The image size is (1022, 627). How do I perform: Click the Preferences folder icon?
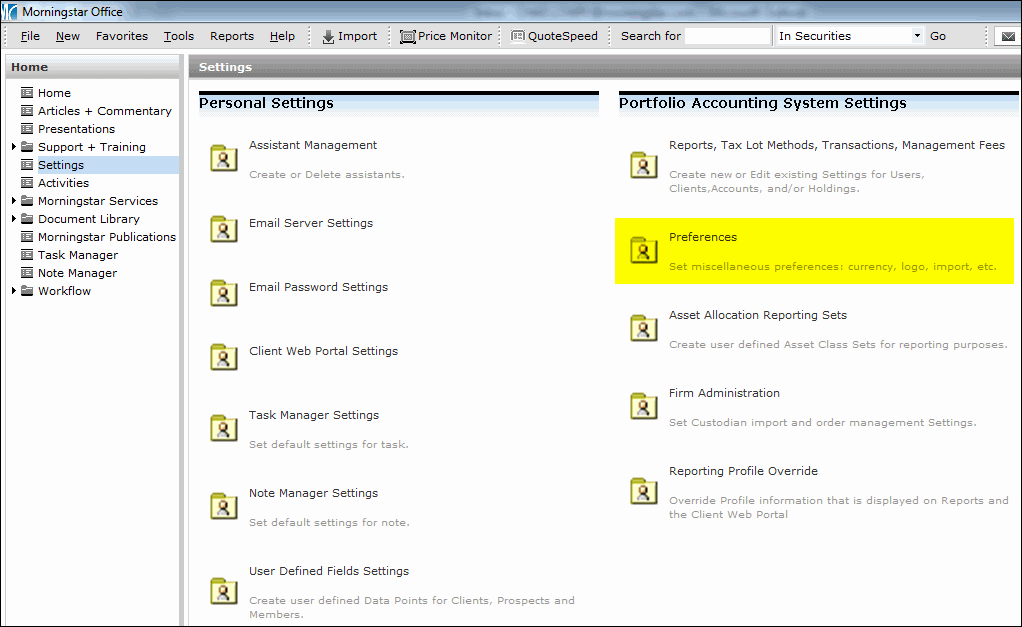click(643, 249)
